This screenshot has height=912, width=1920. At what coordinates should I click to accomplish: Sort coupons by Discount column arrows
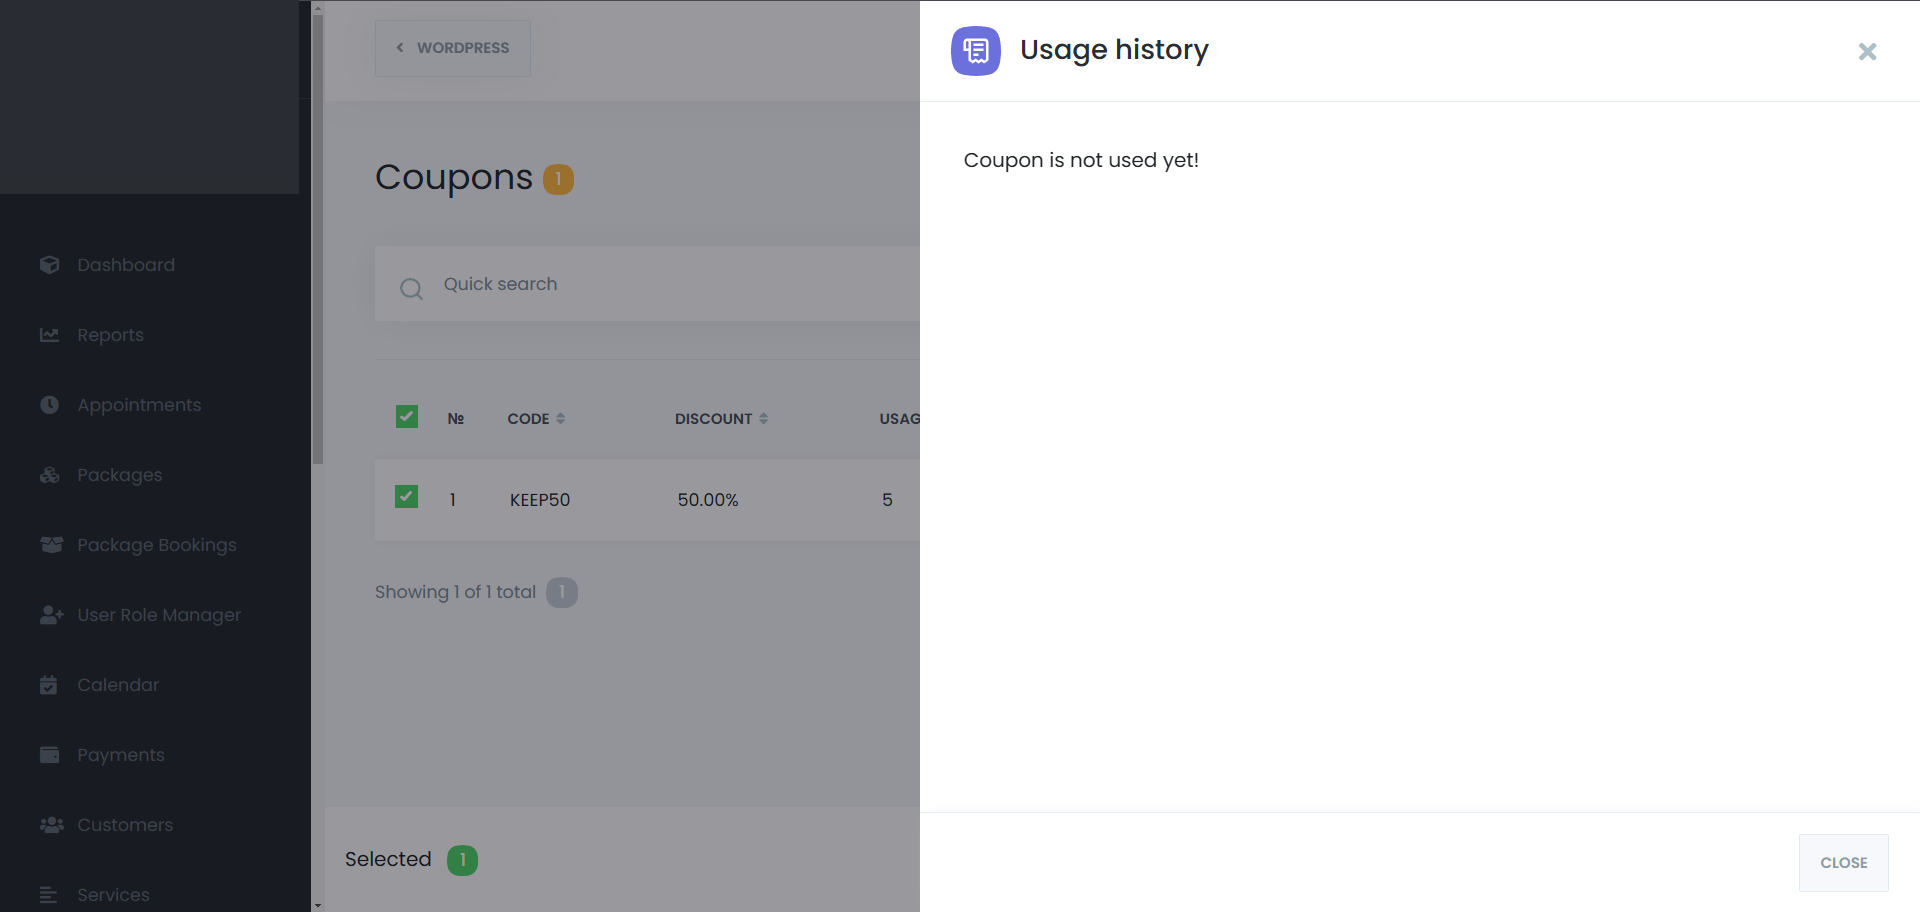[764, 419]
